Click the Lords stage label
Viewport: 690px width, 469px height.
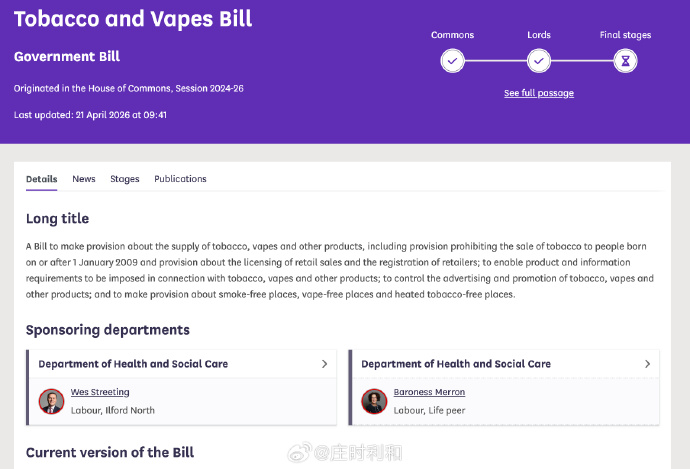click(x=539, y=35)
